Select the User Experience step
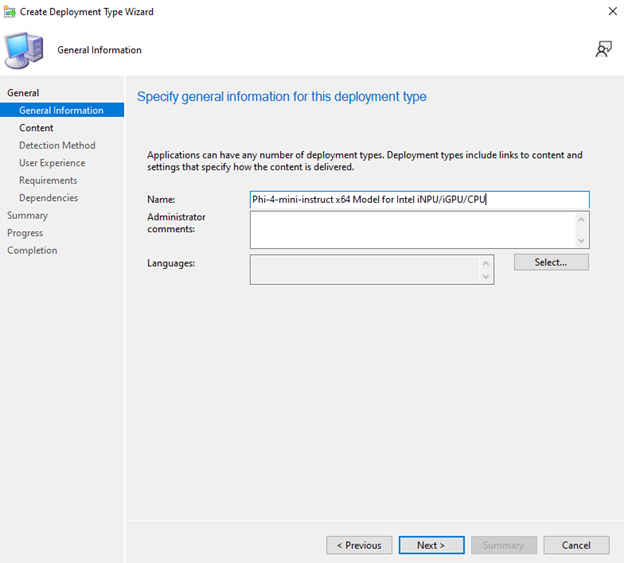The image size is (624, 563). coord(52,163)
